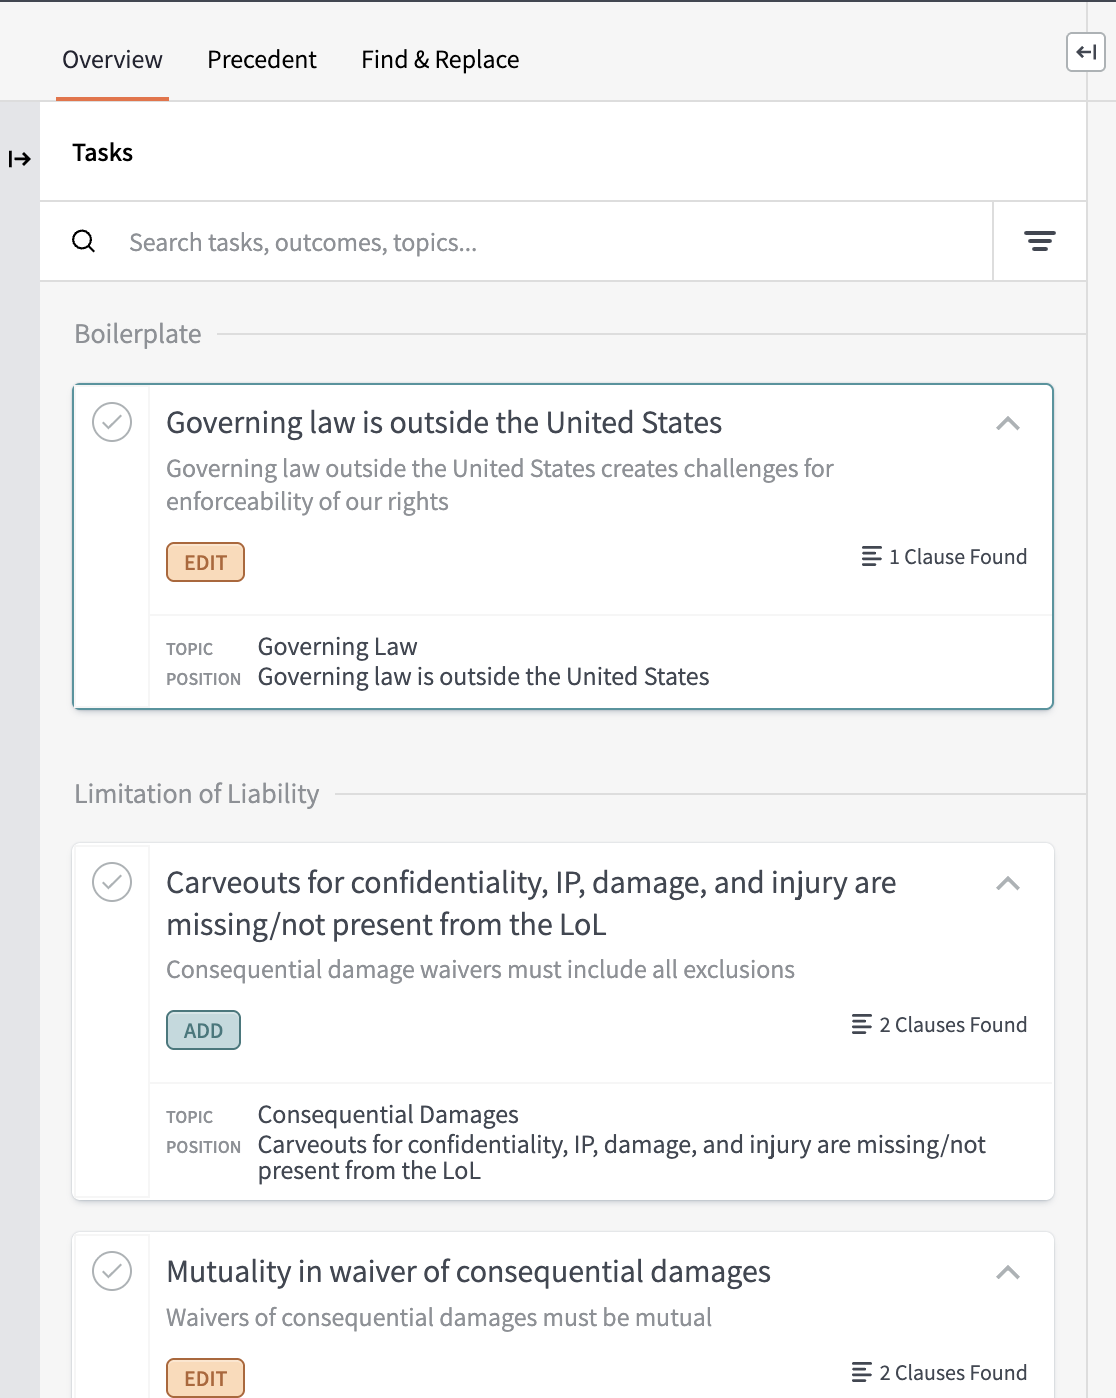The width and height of the screenshot is (1116, 1398).
Task: Click the Limitation of Liability section heading
Action: tap(197, 794)
